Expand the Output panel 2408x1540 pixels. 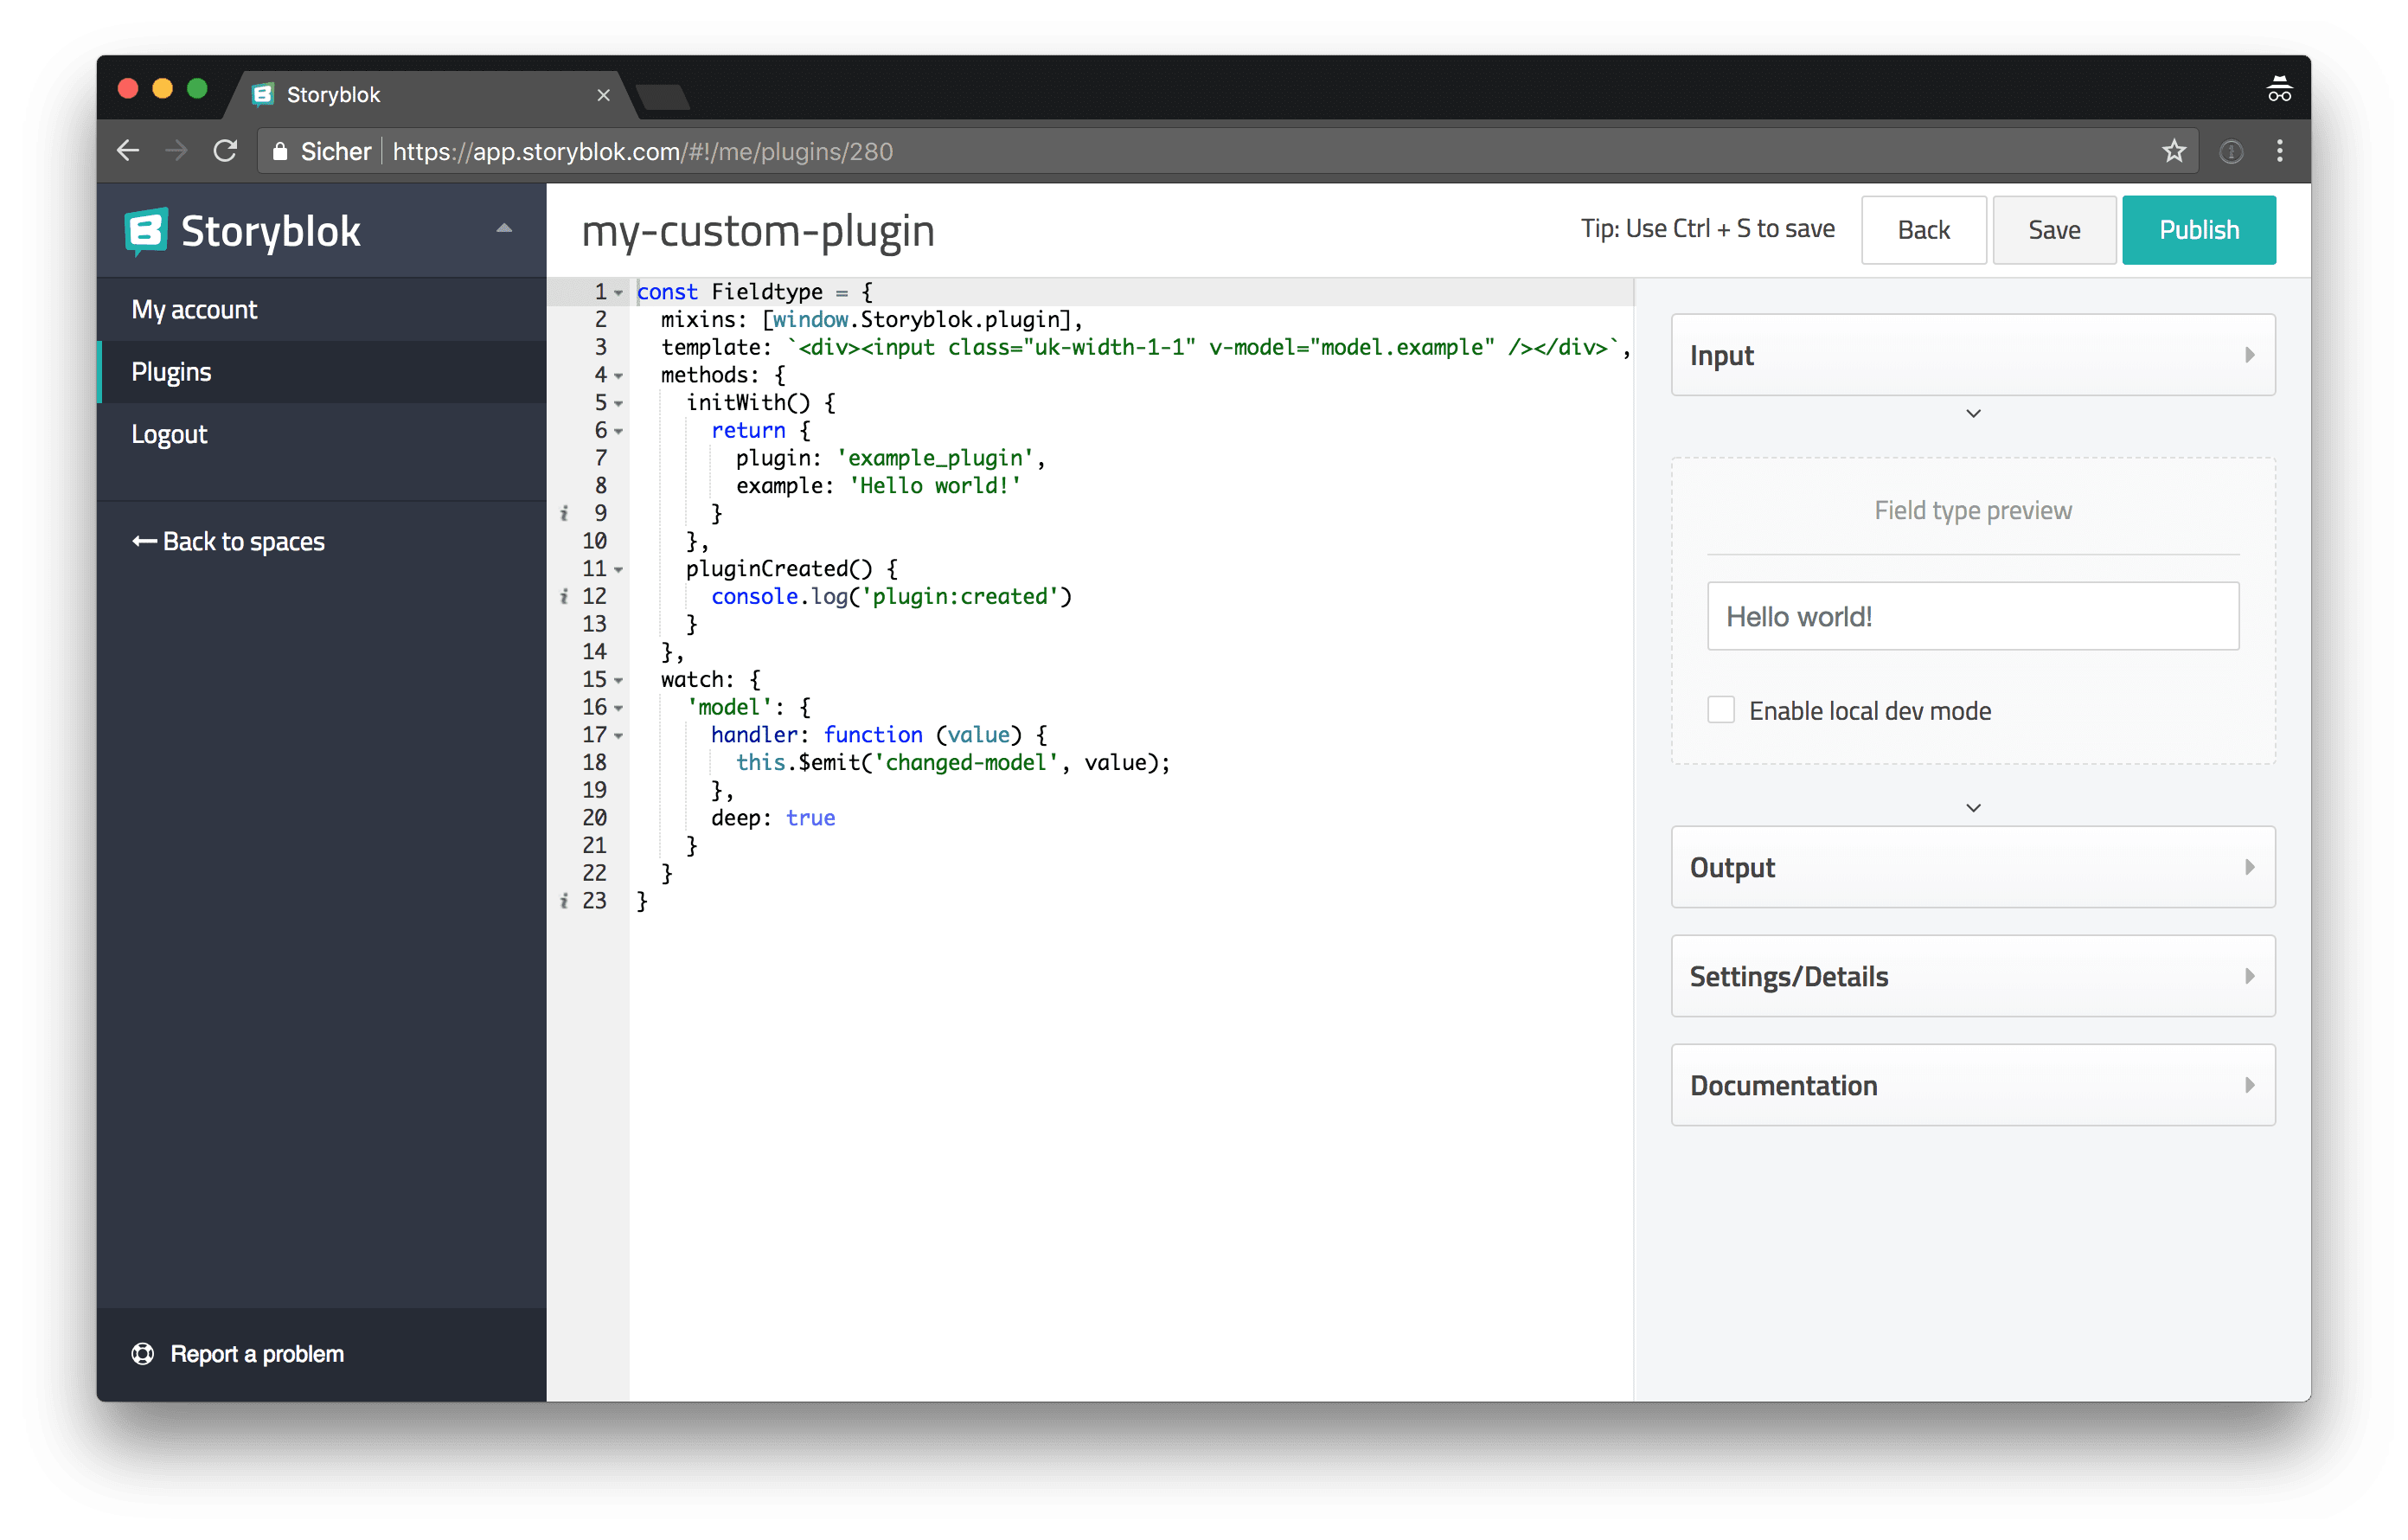point(1972,867)
